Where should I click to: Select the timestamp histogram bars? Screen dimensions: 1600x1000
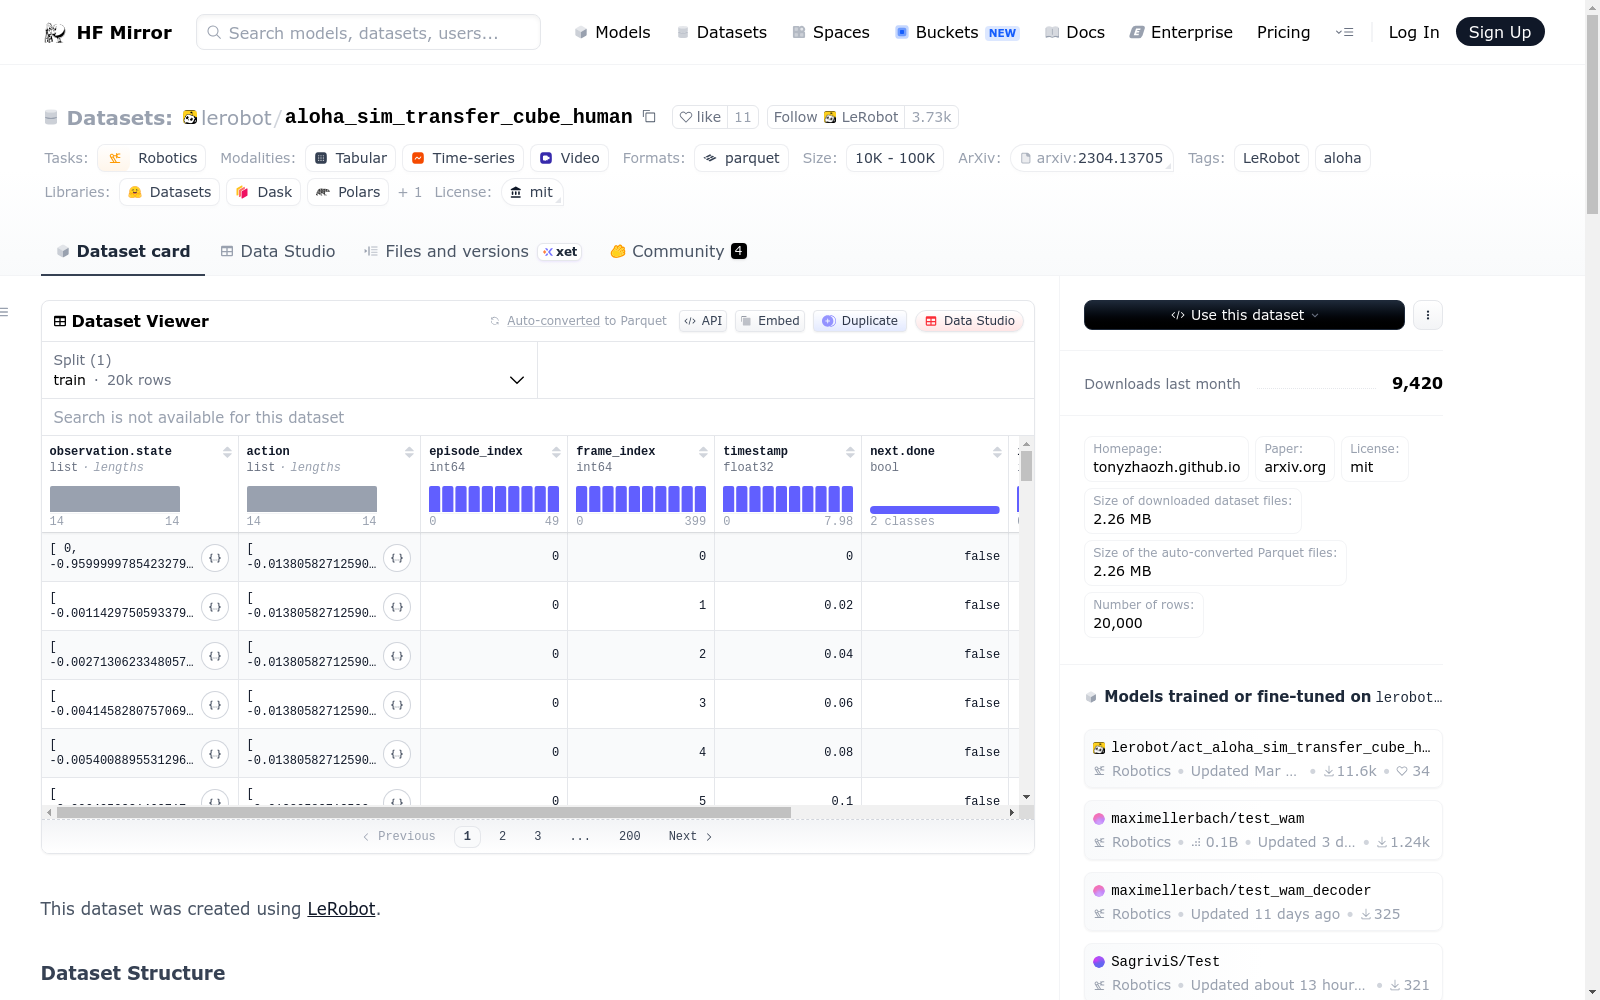tap(788, 499)
